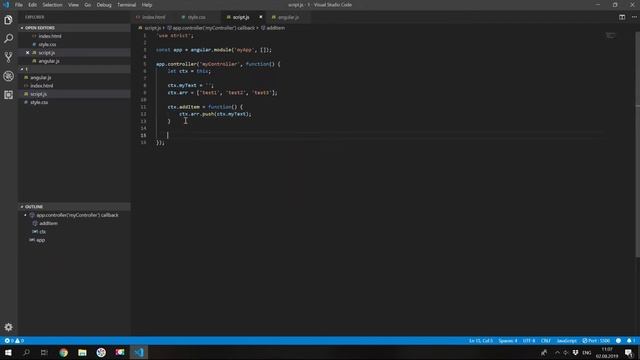Viewport: 640px width, 360px height.
Task: Open the File menu
Action: pyautogui.click(x=19, y=5)
